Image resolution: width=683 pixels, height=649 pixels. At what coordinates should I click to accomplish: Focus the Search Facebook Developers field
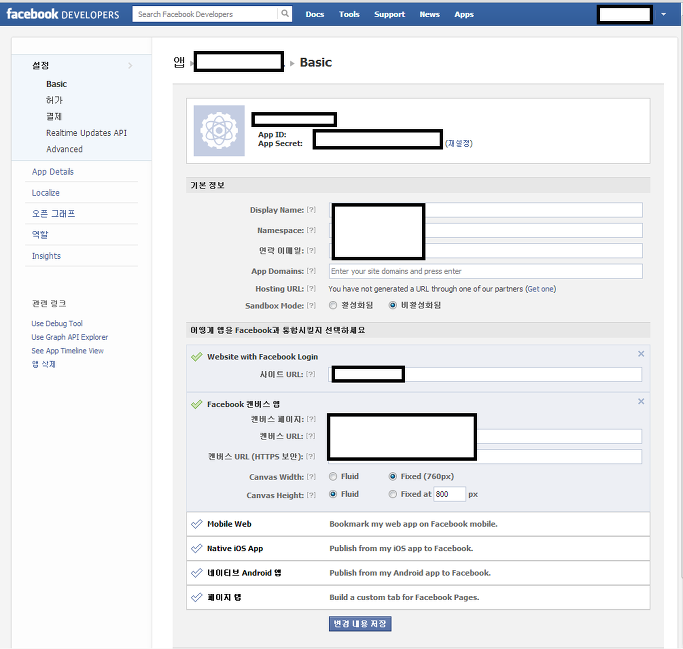click(x=205, y=14)
